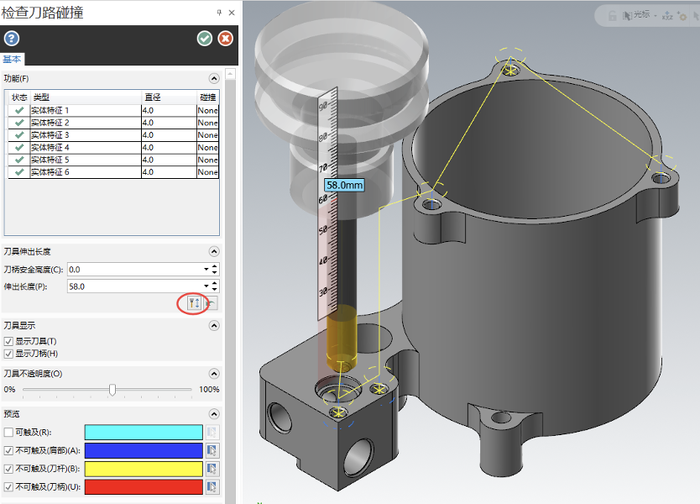The height and width of the screenshot is (504, 700).
Task: Enable the 可触及(R) checkbox
Action: (x=8, y=433)
